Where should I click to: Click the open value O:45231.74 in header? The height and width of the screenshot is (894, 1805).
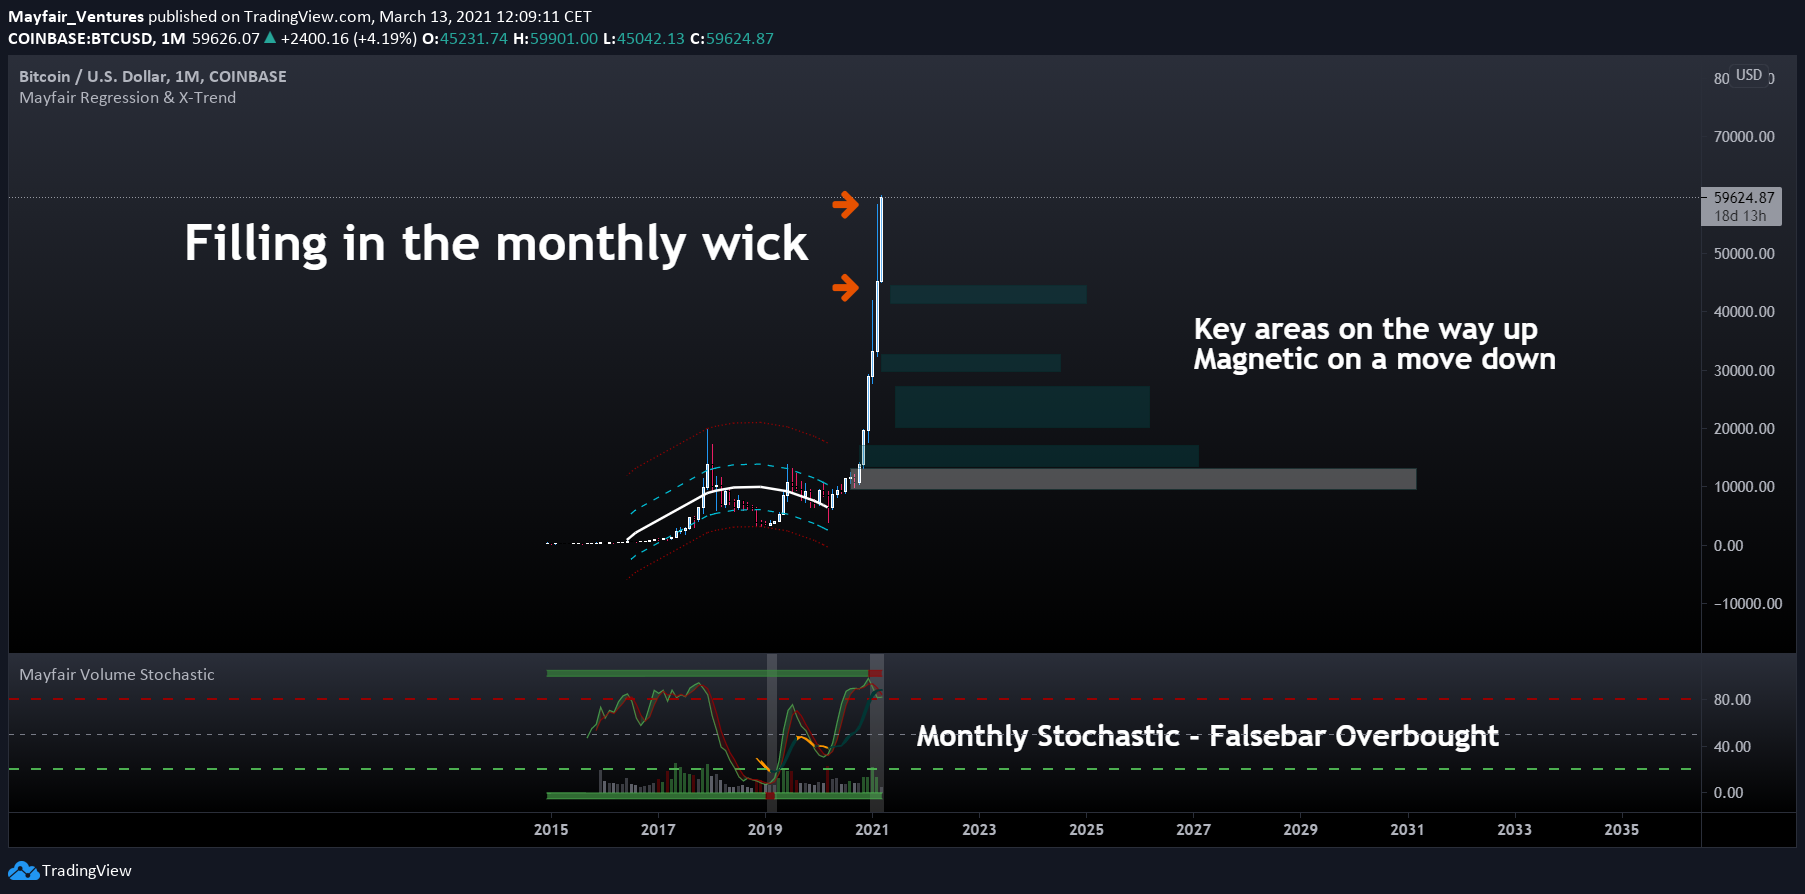click(465, 39)
